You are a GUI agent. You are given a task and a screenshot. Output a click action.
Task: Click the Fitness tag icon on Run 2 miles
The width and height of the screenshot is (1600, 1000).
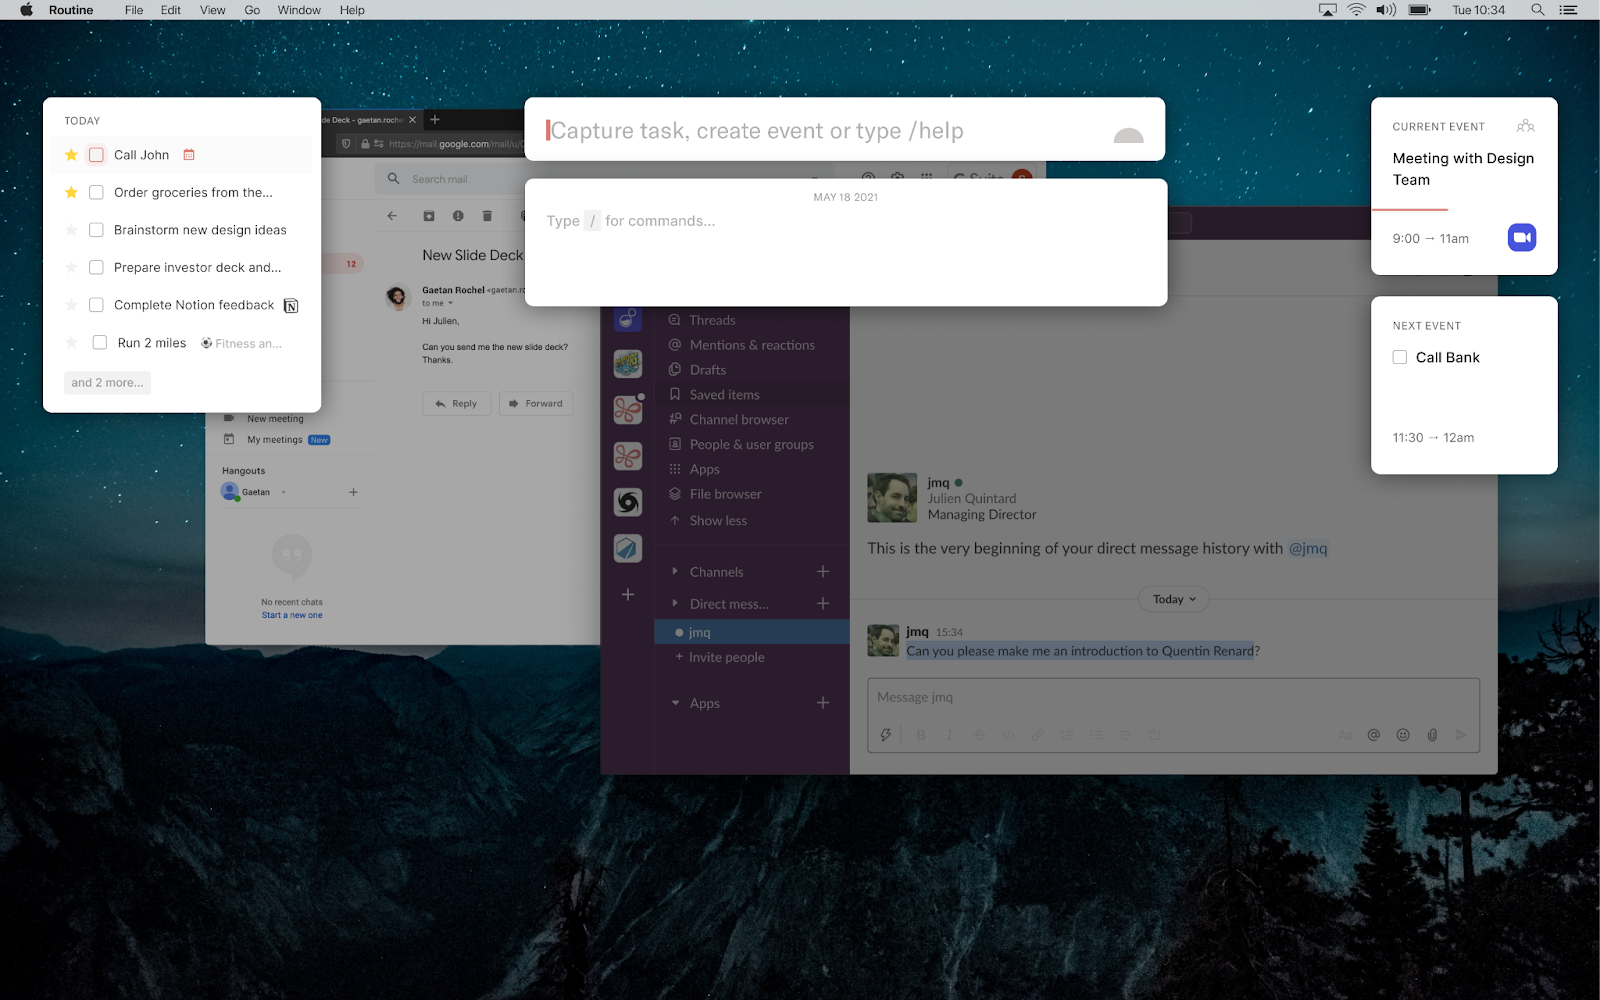[x=206, y=343]
